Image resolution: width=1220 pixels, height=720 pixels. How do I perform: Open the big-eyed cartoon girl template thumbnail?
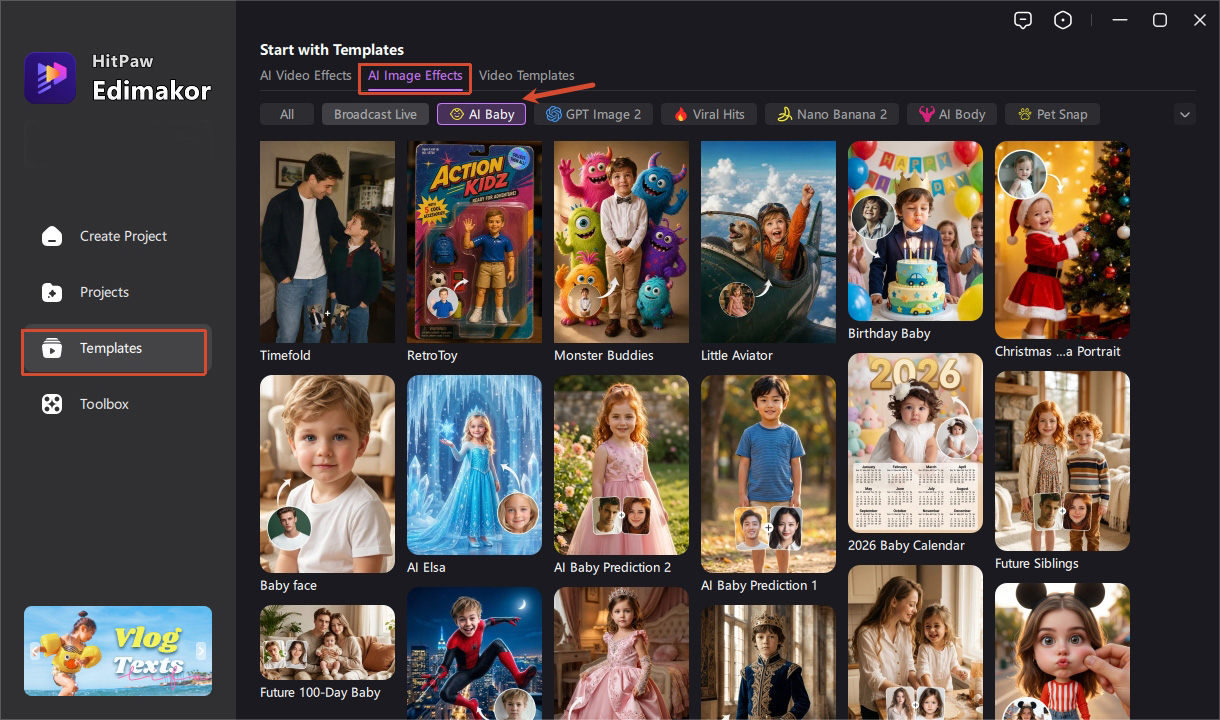1062,651
